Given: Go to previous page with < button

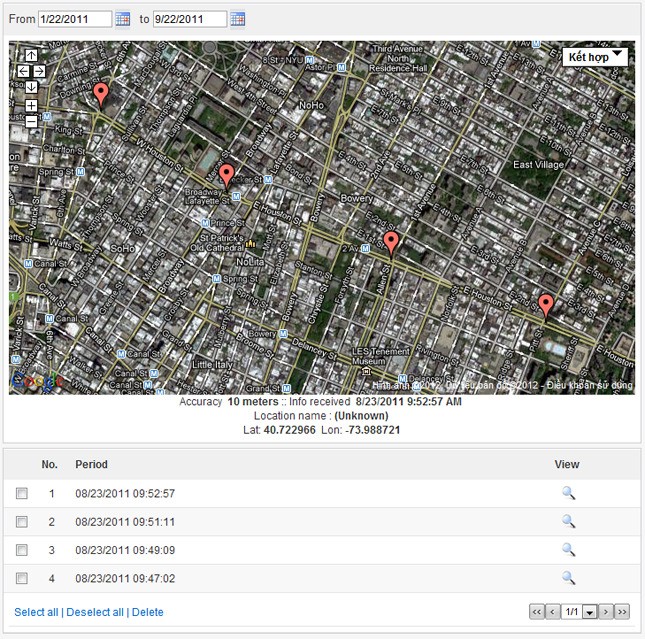Looking at the screenshot, I should coord(552,612).
